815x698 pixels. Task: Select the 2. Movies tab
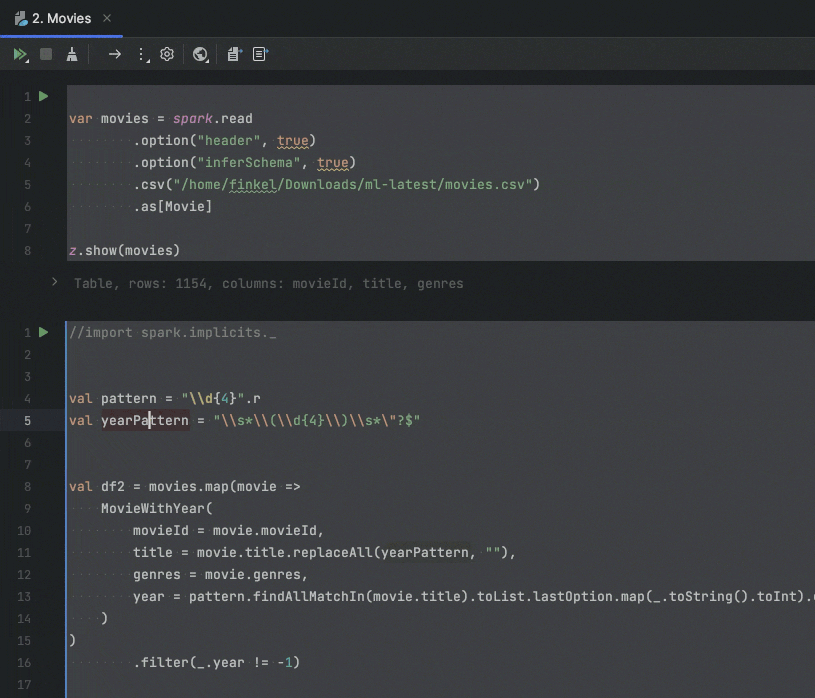[61, 18]
